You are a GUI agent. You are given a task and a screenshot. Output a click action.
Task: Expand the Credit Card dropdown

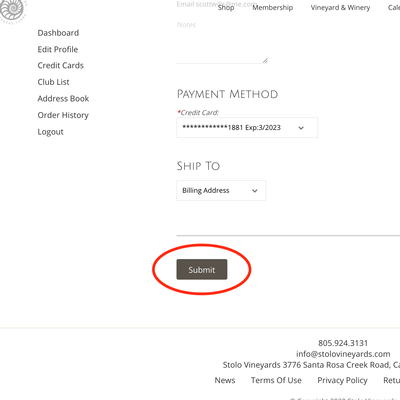pyautogui.click(x=247, y=128)
